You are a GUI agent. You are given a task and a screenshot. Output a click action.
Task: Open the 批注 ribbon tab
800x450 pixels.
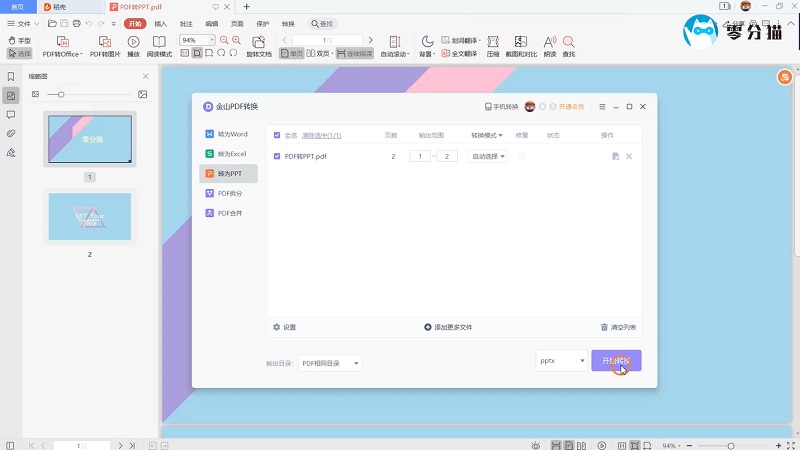click(x=186, y=23)
